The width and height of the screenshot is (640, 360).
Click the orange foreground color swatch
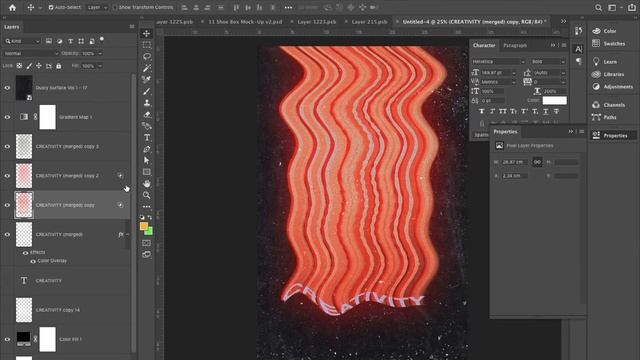[x=144, y=226]
